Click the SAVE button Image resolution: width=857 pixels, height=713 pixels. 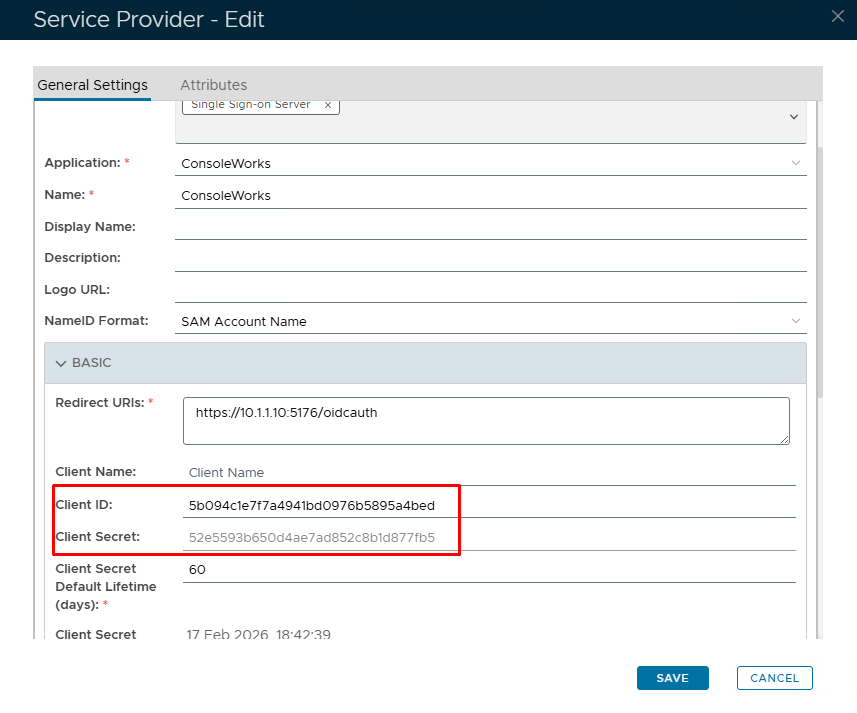pos(672,678)
